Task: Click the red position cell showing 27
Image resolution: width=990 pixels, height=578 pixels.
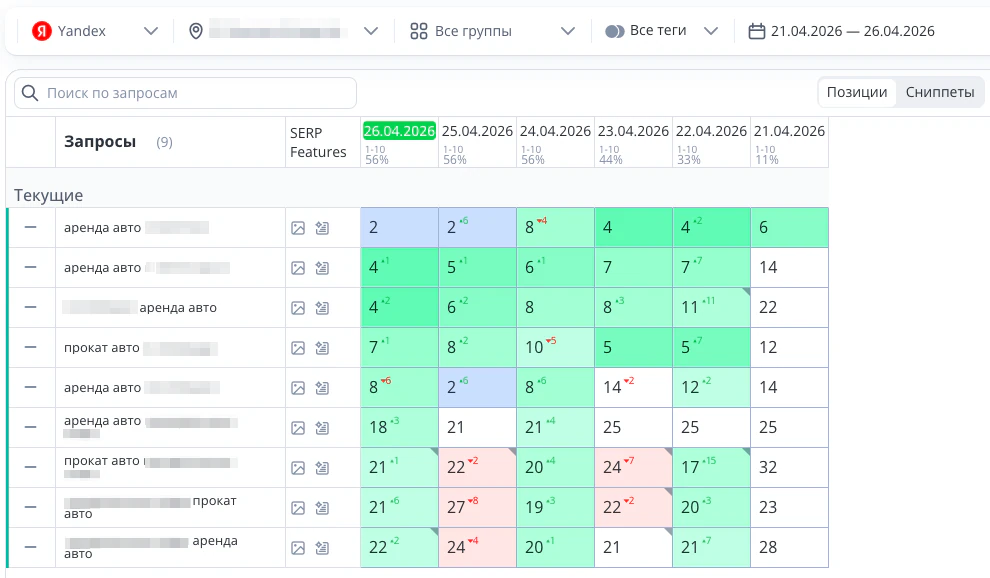Action: (477, 507)
